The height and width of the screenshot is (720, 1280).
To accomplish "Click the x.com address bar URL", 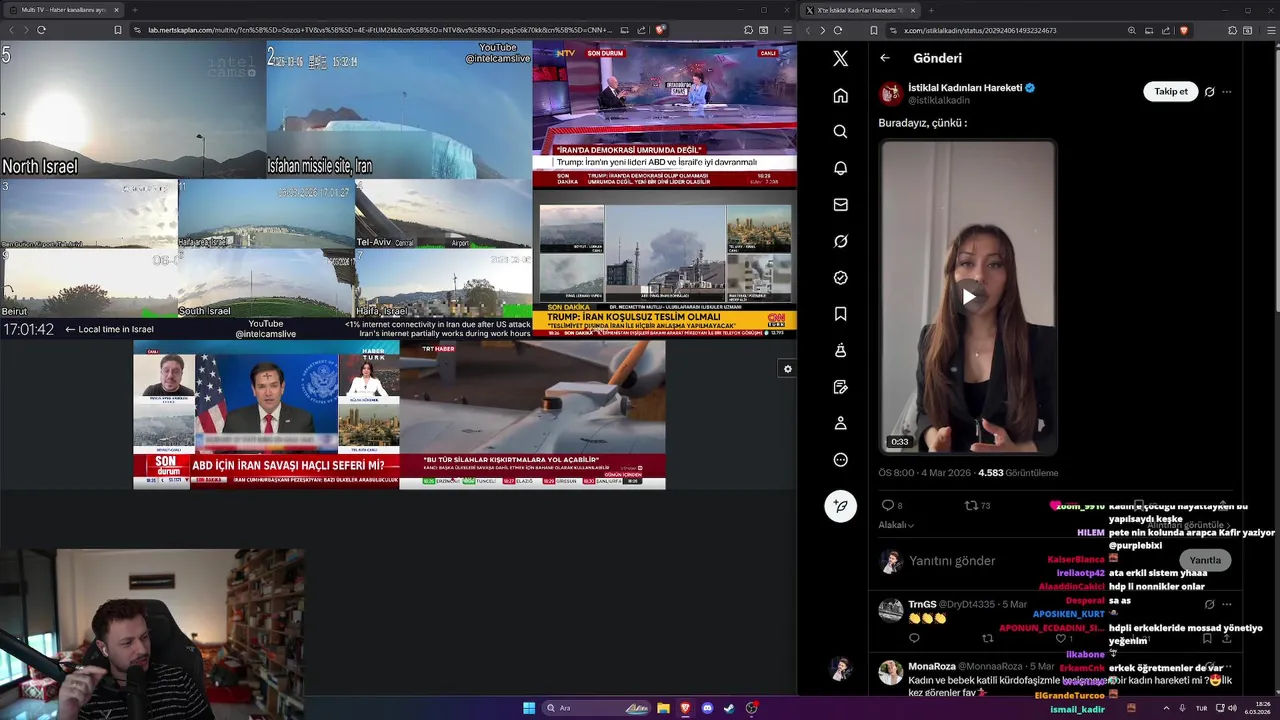I will 980,30.
